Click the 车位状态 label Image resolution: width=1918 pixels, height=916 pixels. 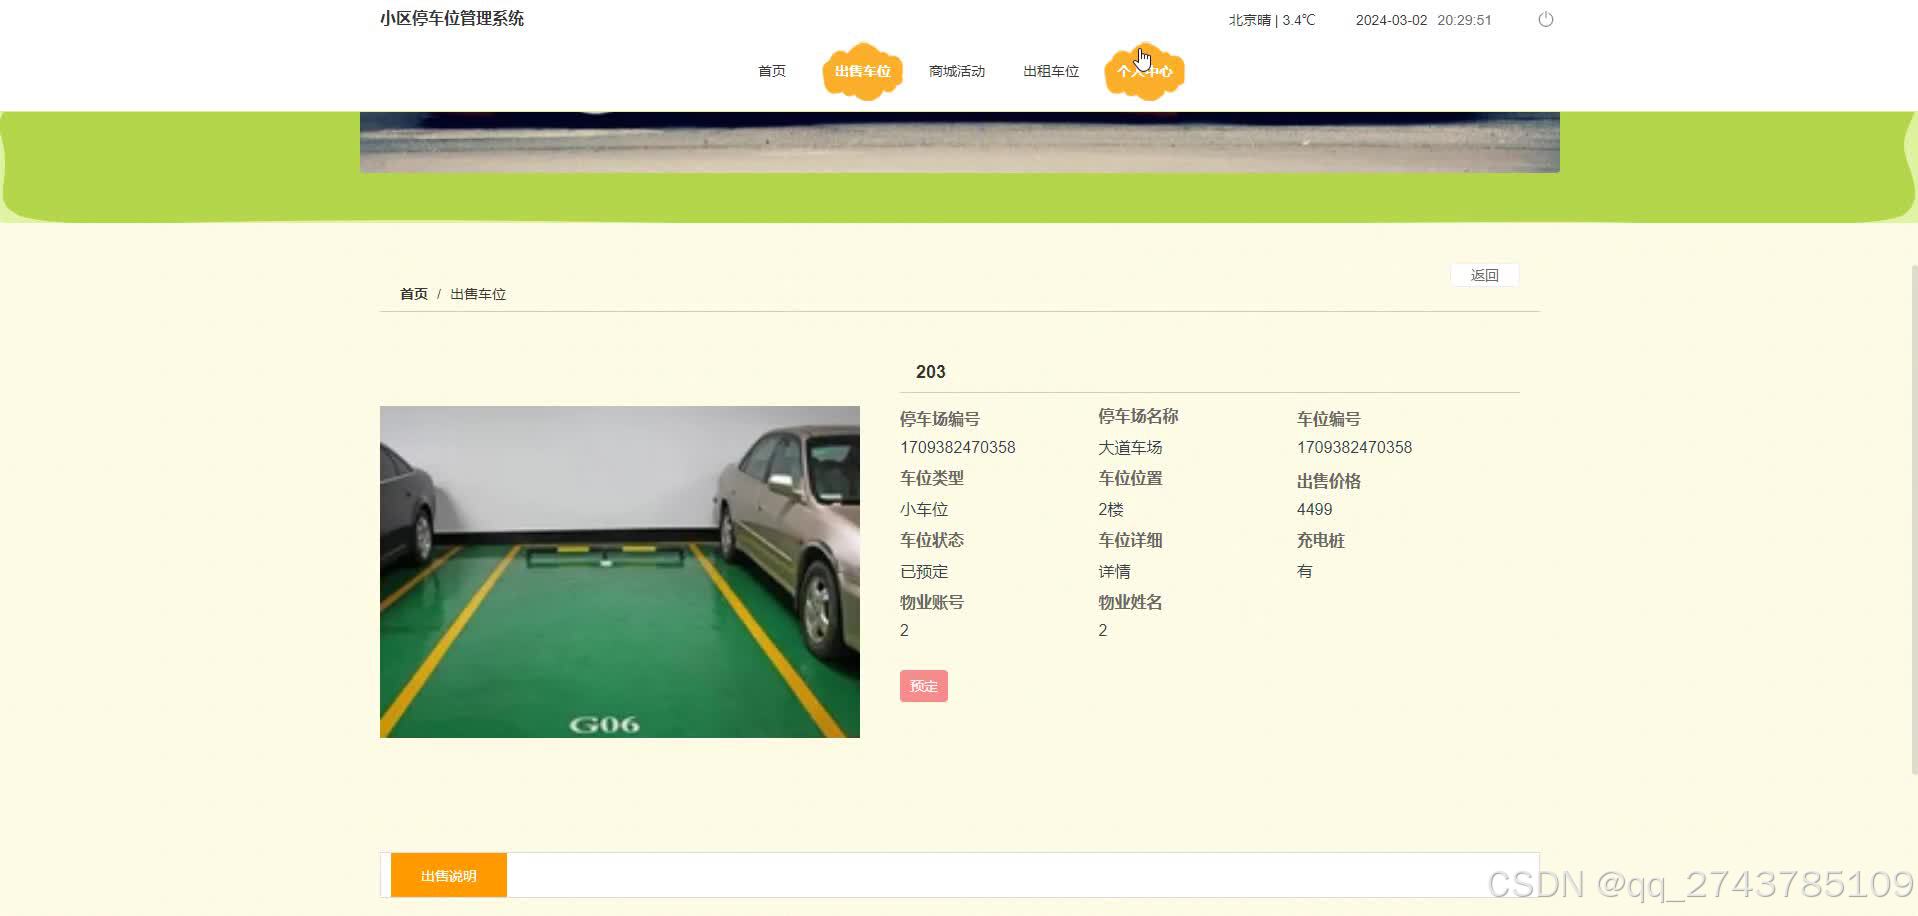931,540
